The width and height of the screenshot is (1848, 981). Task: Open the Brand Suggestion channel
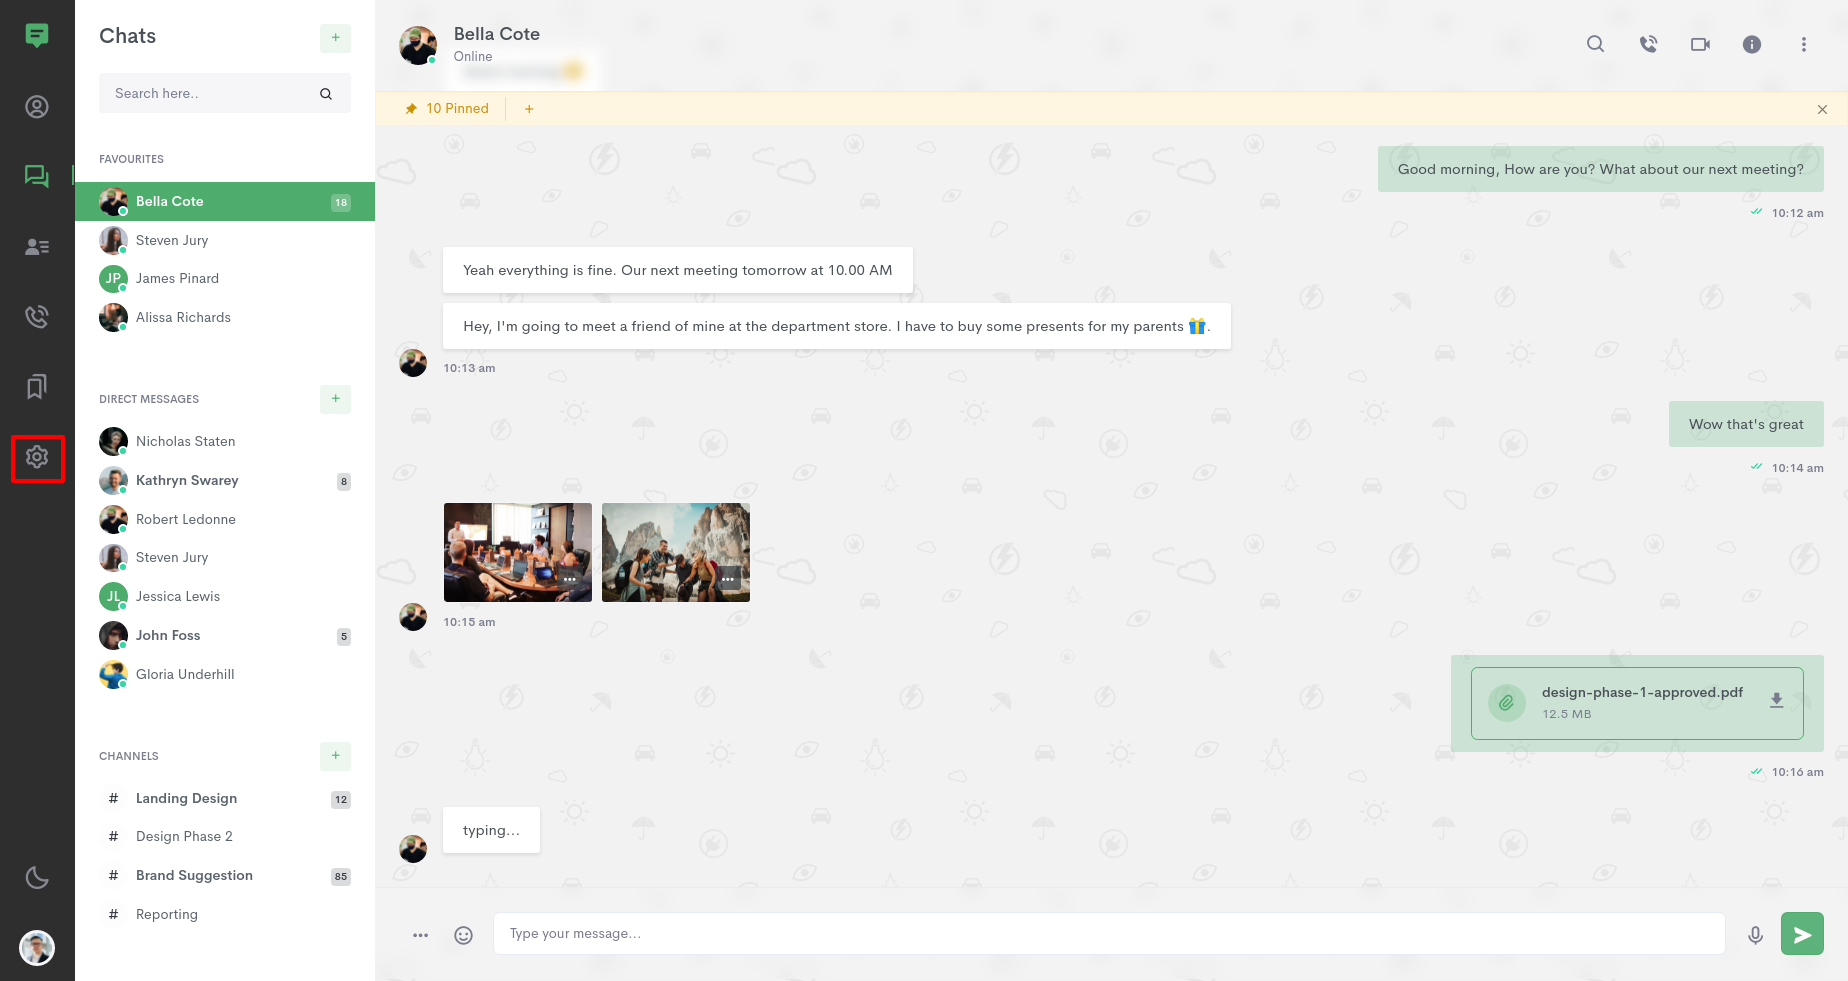193,875
